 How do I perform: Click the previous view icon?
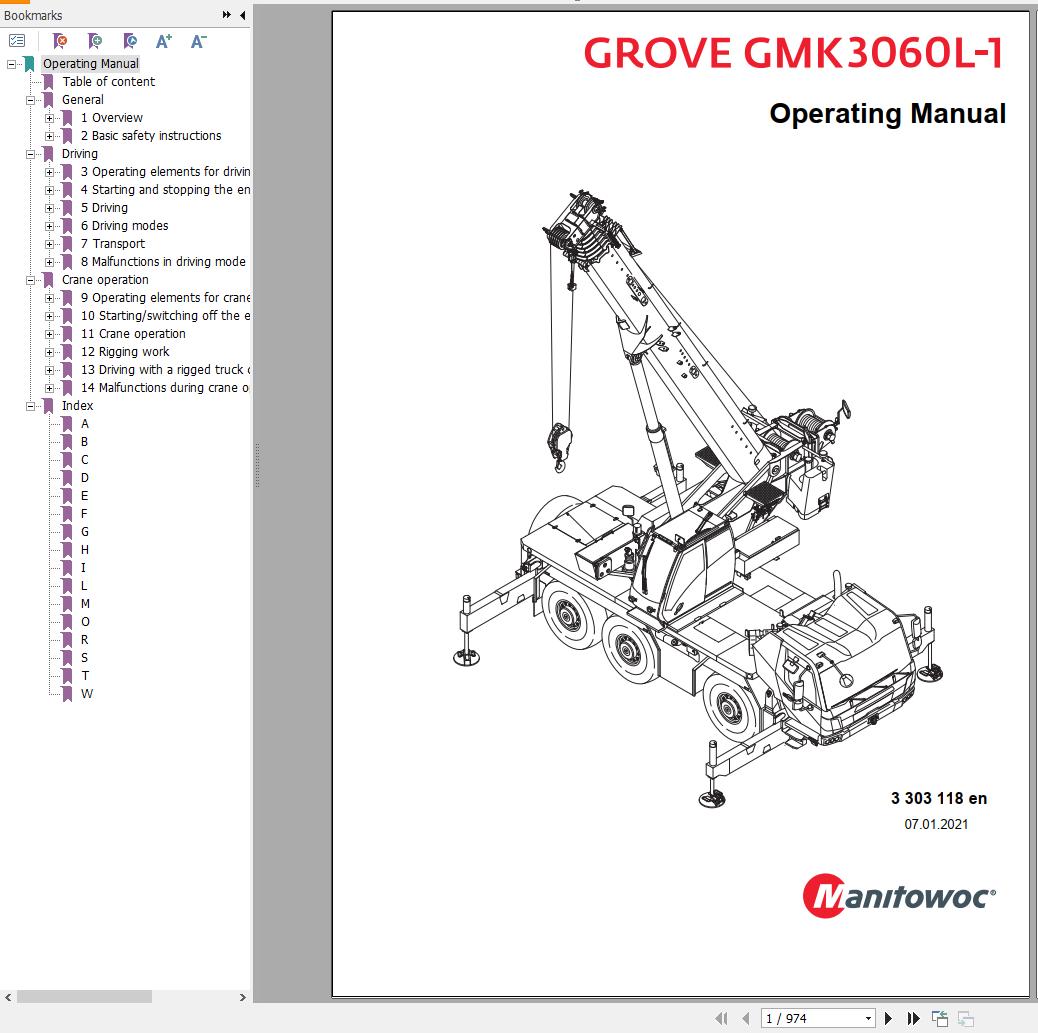tap(940, 1018)
